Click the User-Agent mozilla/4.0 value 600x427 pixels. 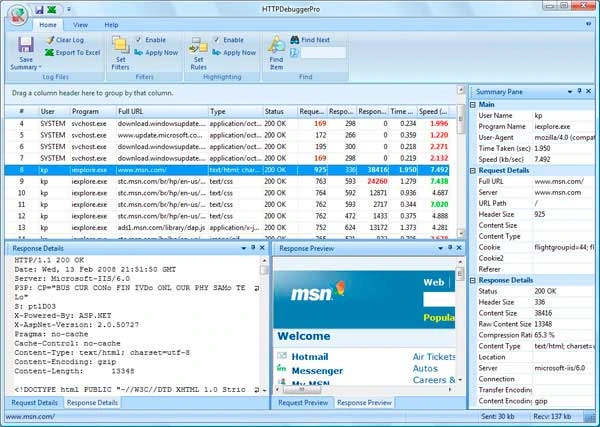(564, 137)
